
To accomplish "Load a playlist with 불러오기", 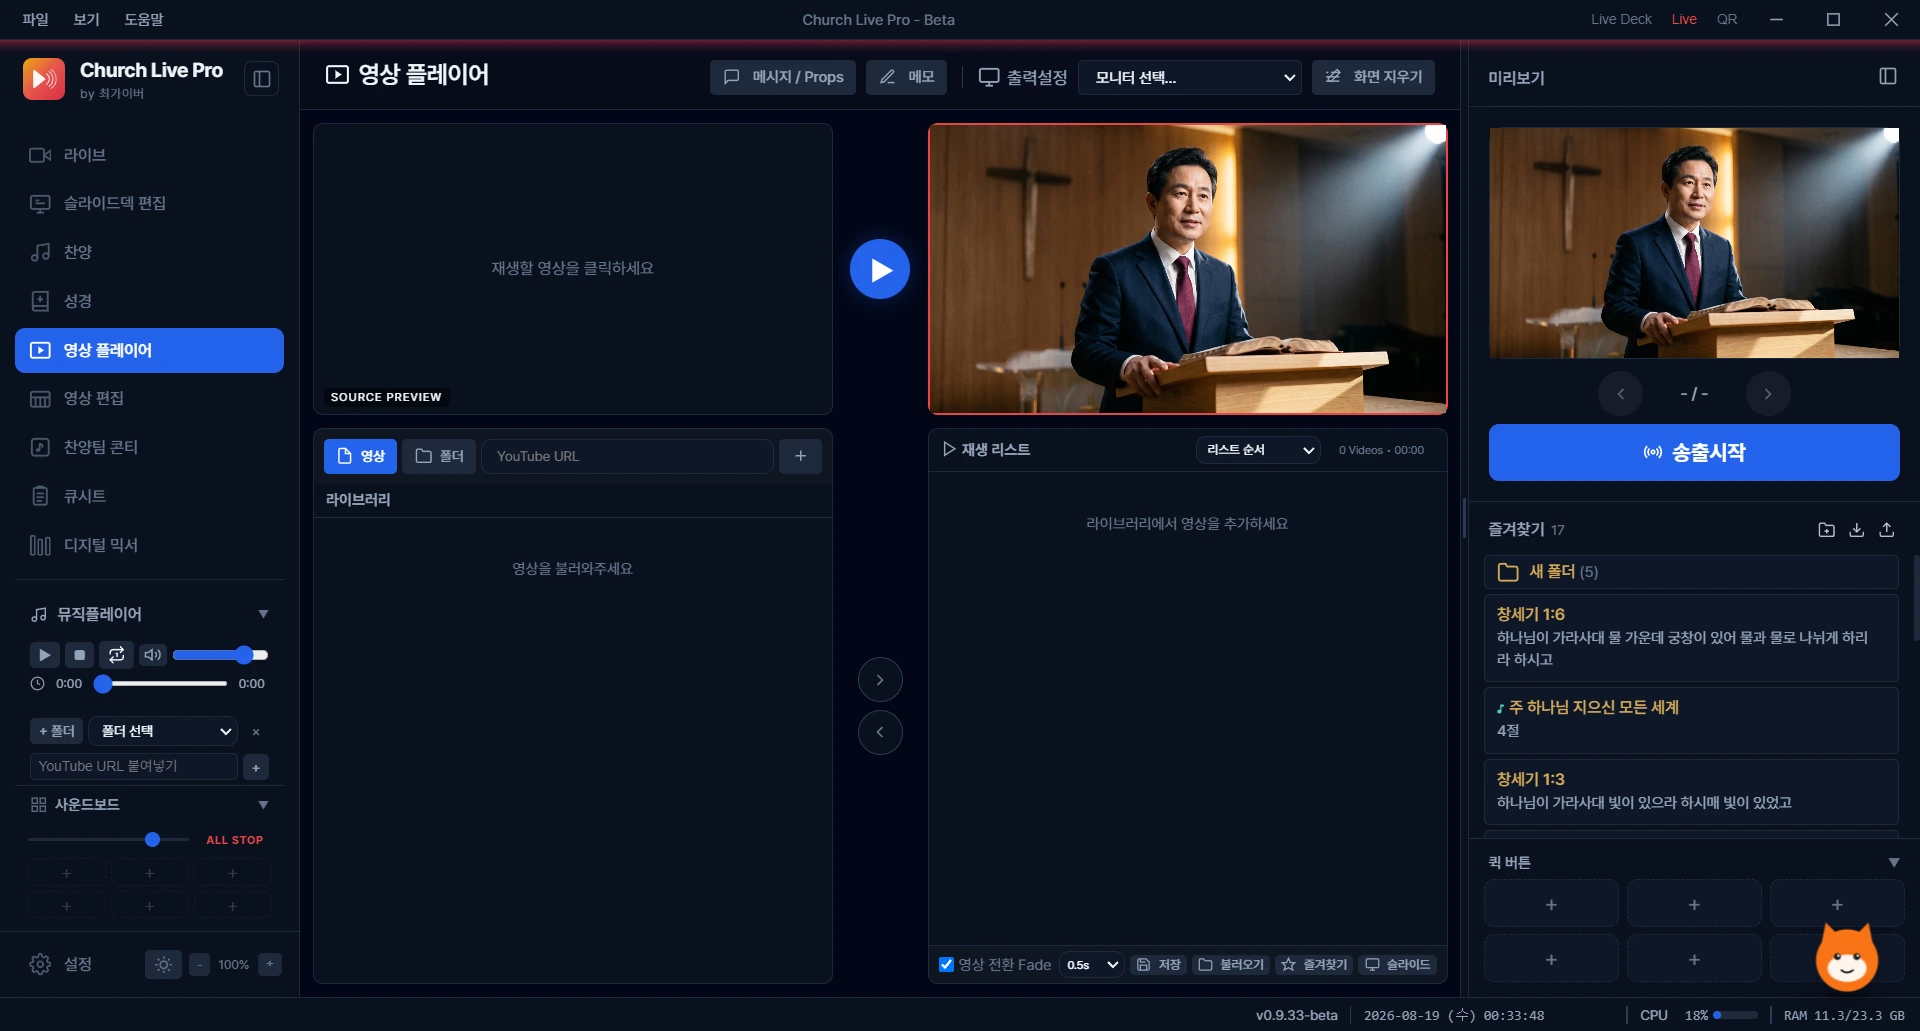I will 1231,965.
